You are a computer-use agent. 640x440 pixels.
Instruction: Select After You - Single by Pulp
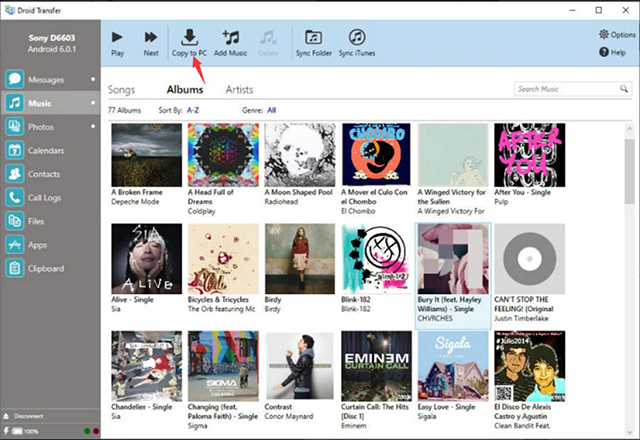530,155
